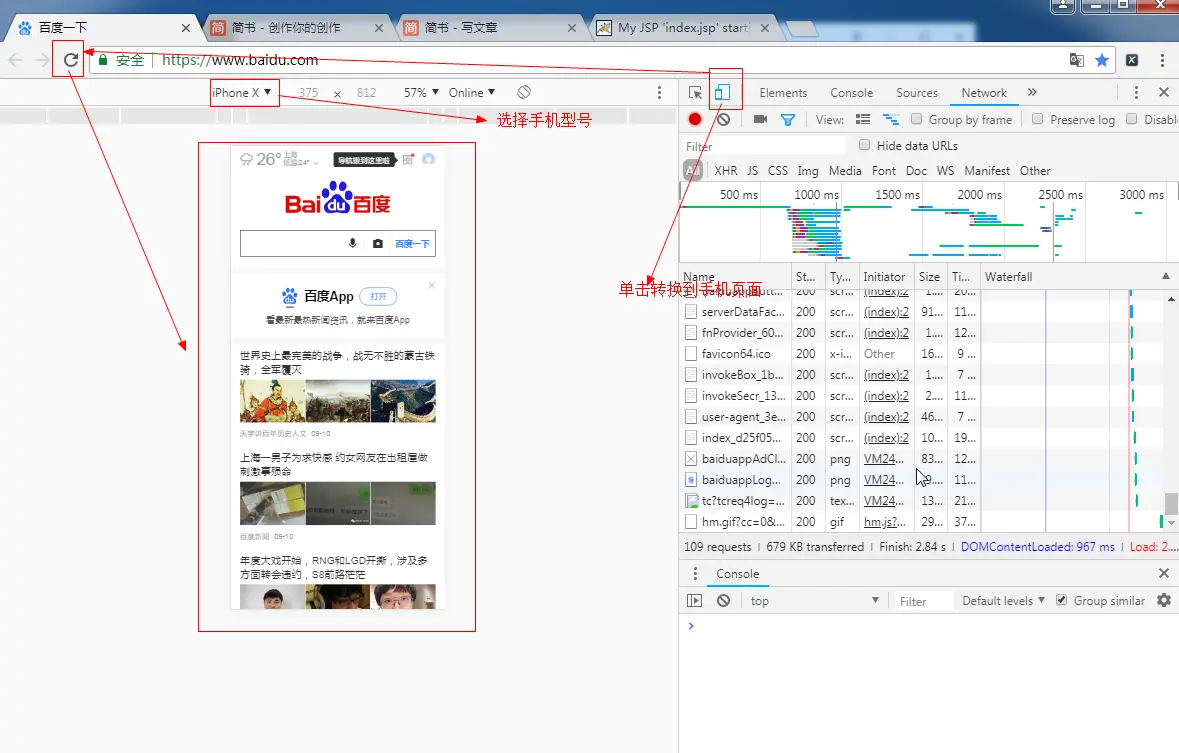Screen dimensions: 1179x753
Task: Open device toolbar more options menu
Action: 659,92
